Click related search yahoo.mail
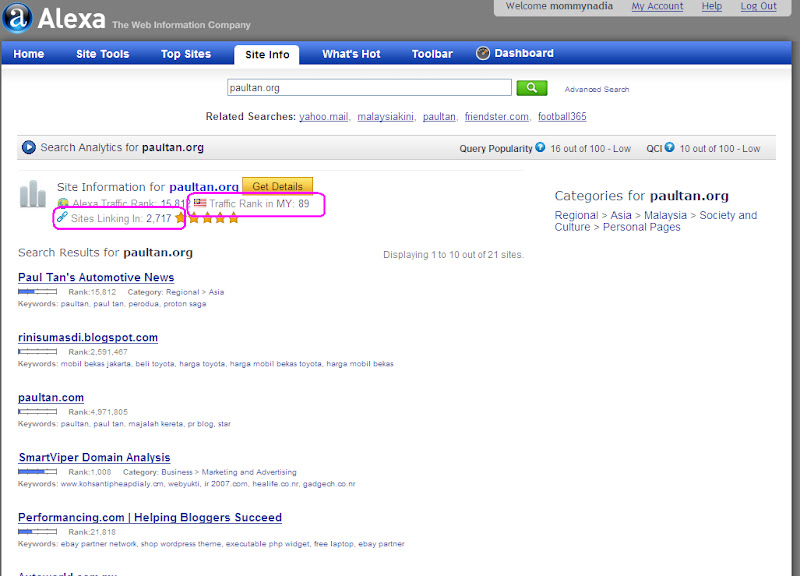 pos(323,117)
